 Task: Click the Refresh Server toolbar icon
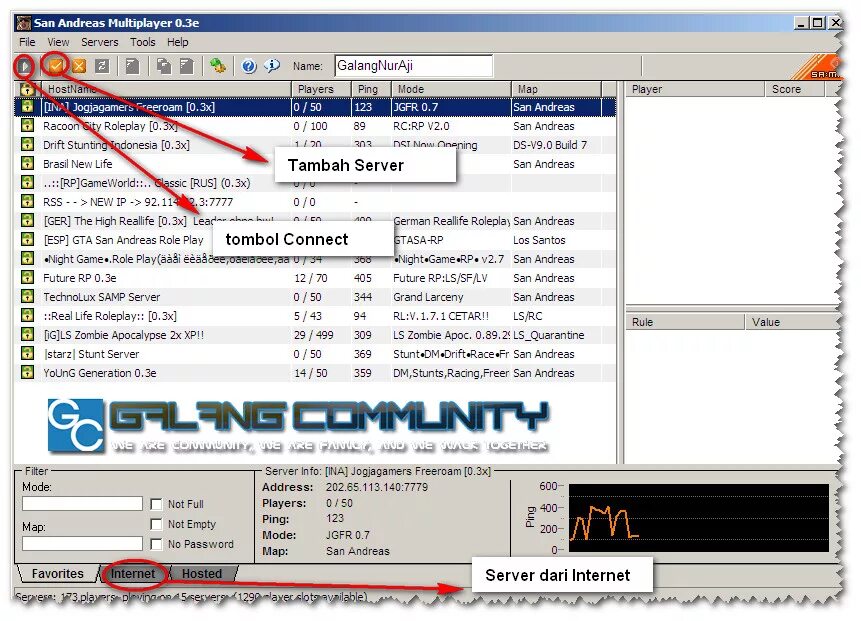[x=102, y=66]
